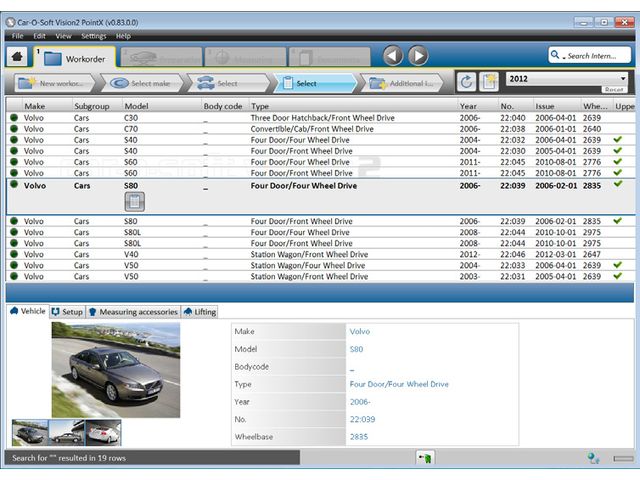Viewport: 640px width, 480px height.
Task: Click the main Volvo S80 photo
Action: [x=116, y=370]
